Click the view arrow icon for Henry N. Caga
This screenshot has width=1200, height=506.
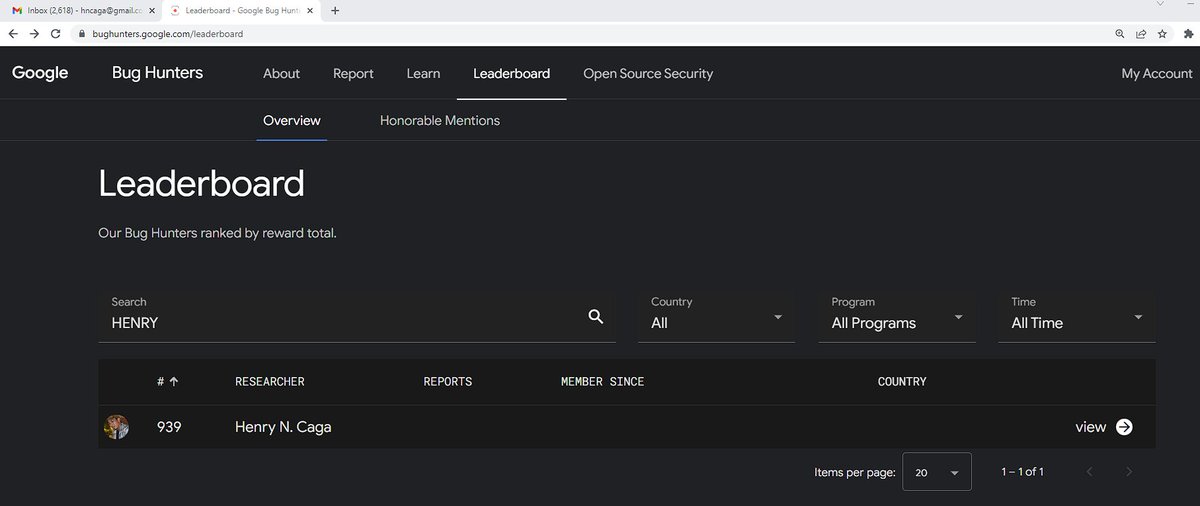1124,427
